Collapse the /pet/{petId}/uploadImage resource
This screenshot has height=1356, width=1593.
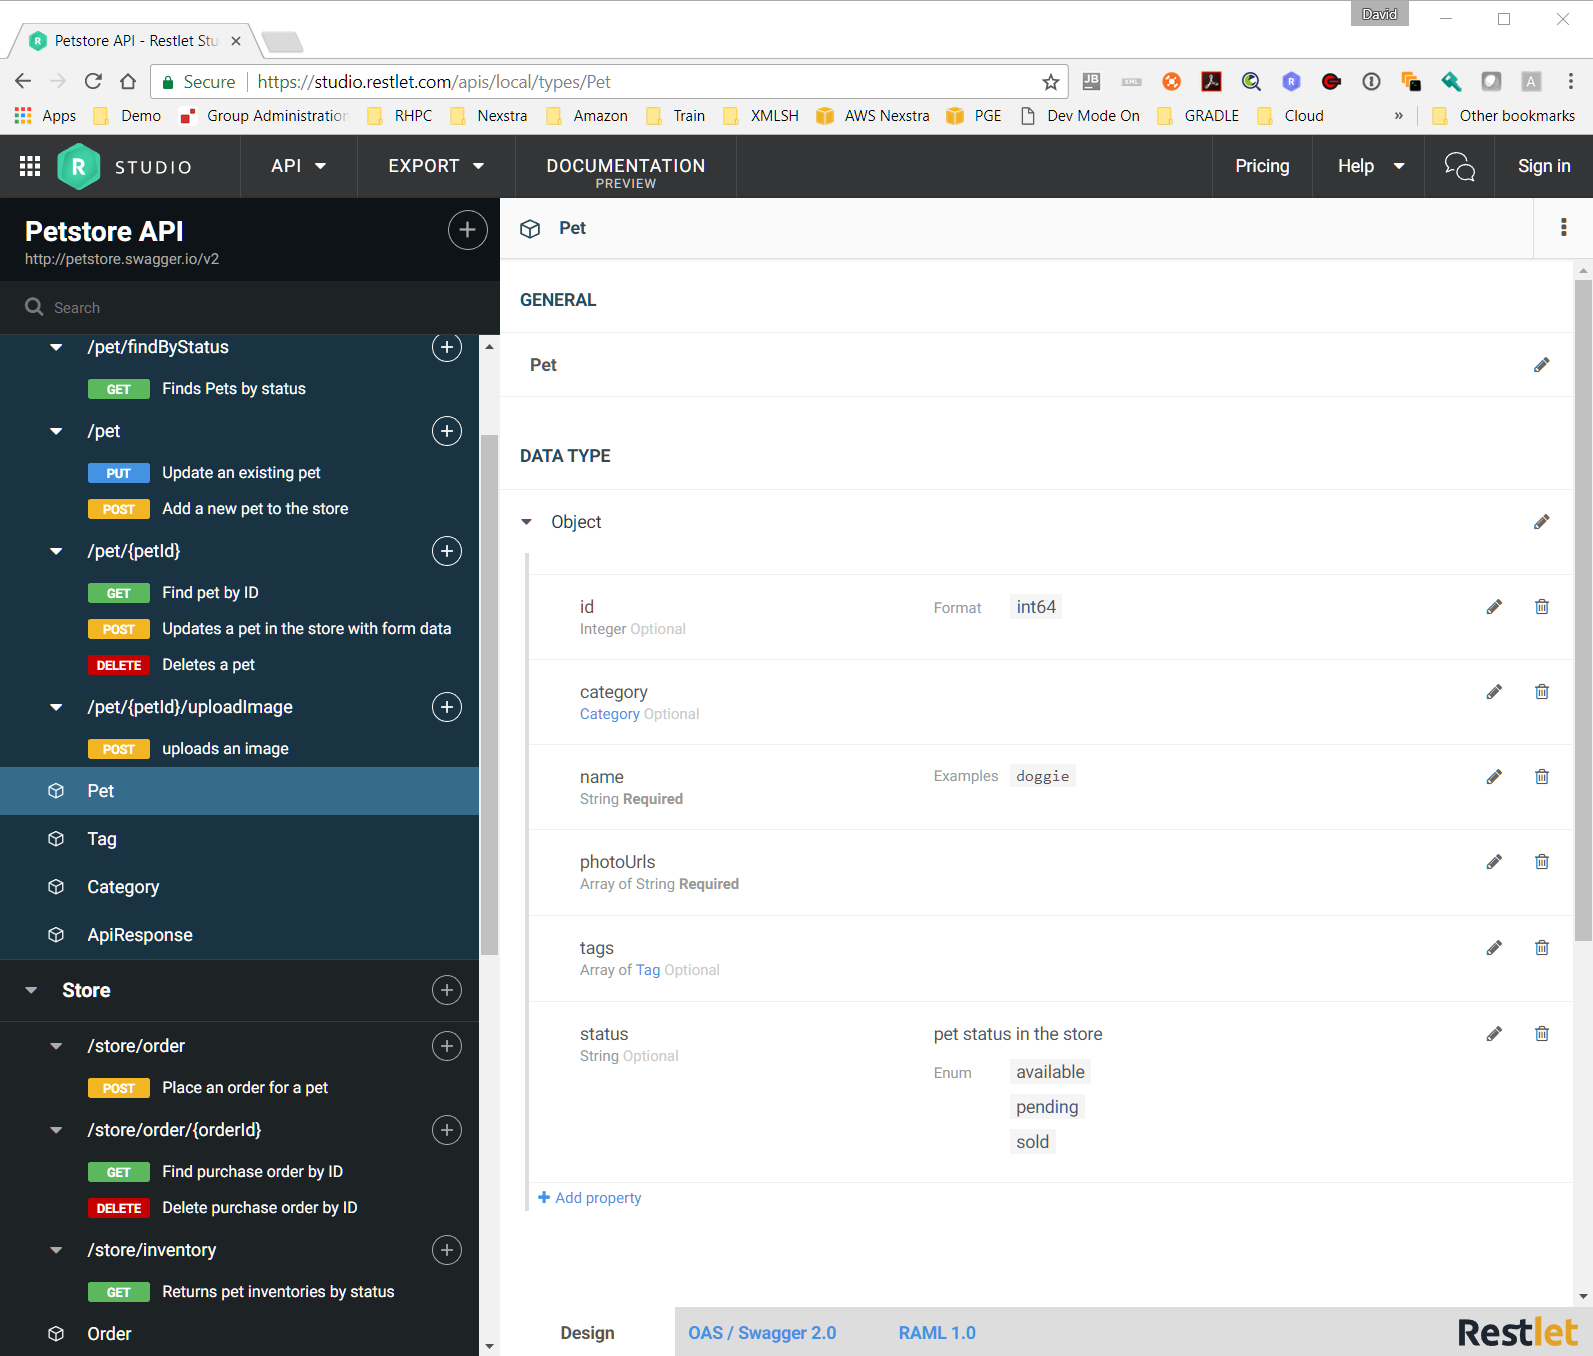[x=56, y=707]
